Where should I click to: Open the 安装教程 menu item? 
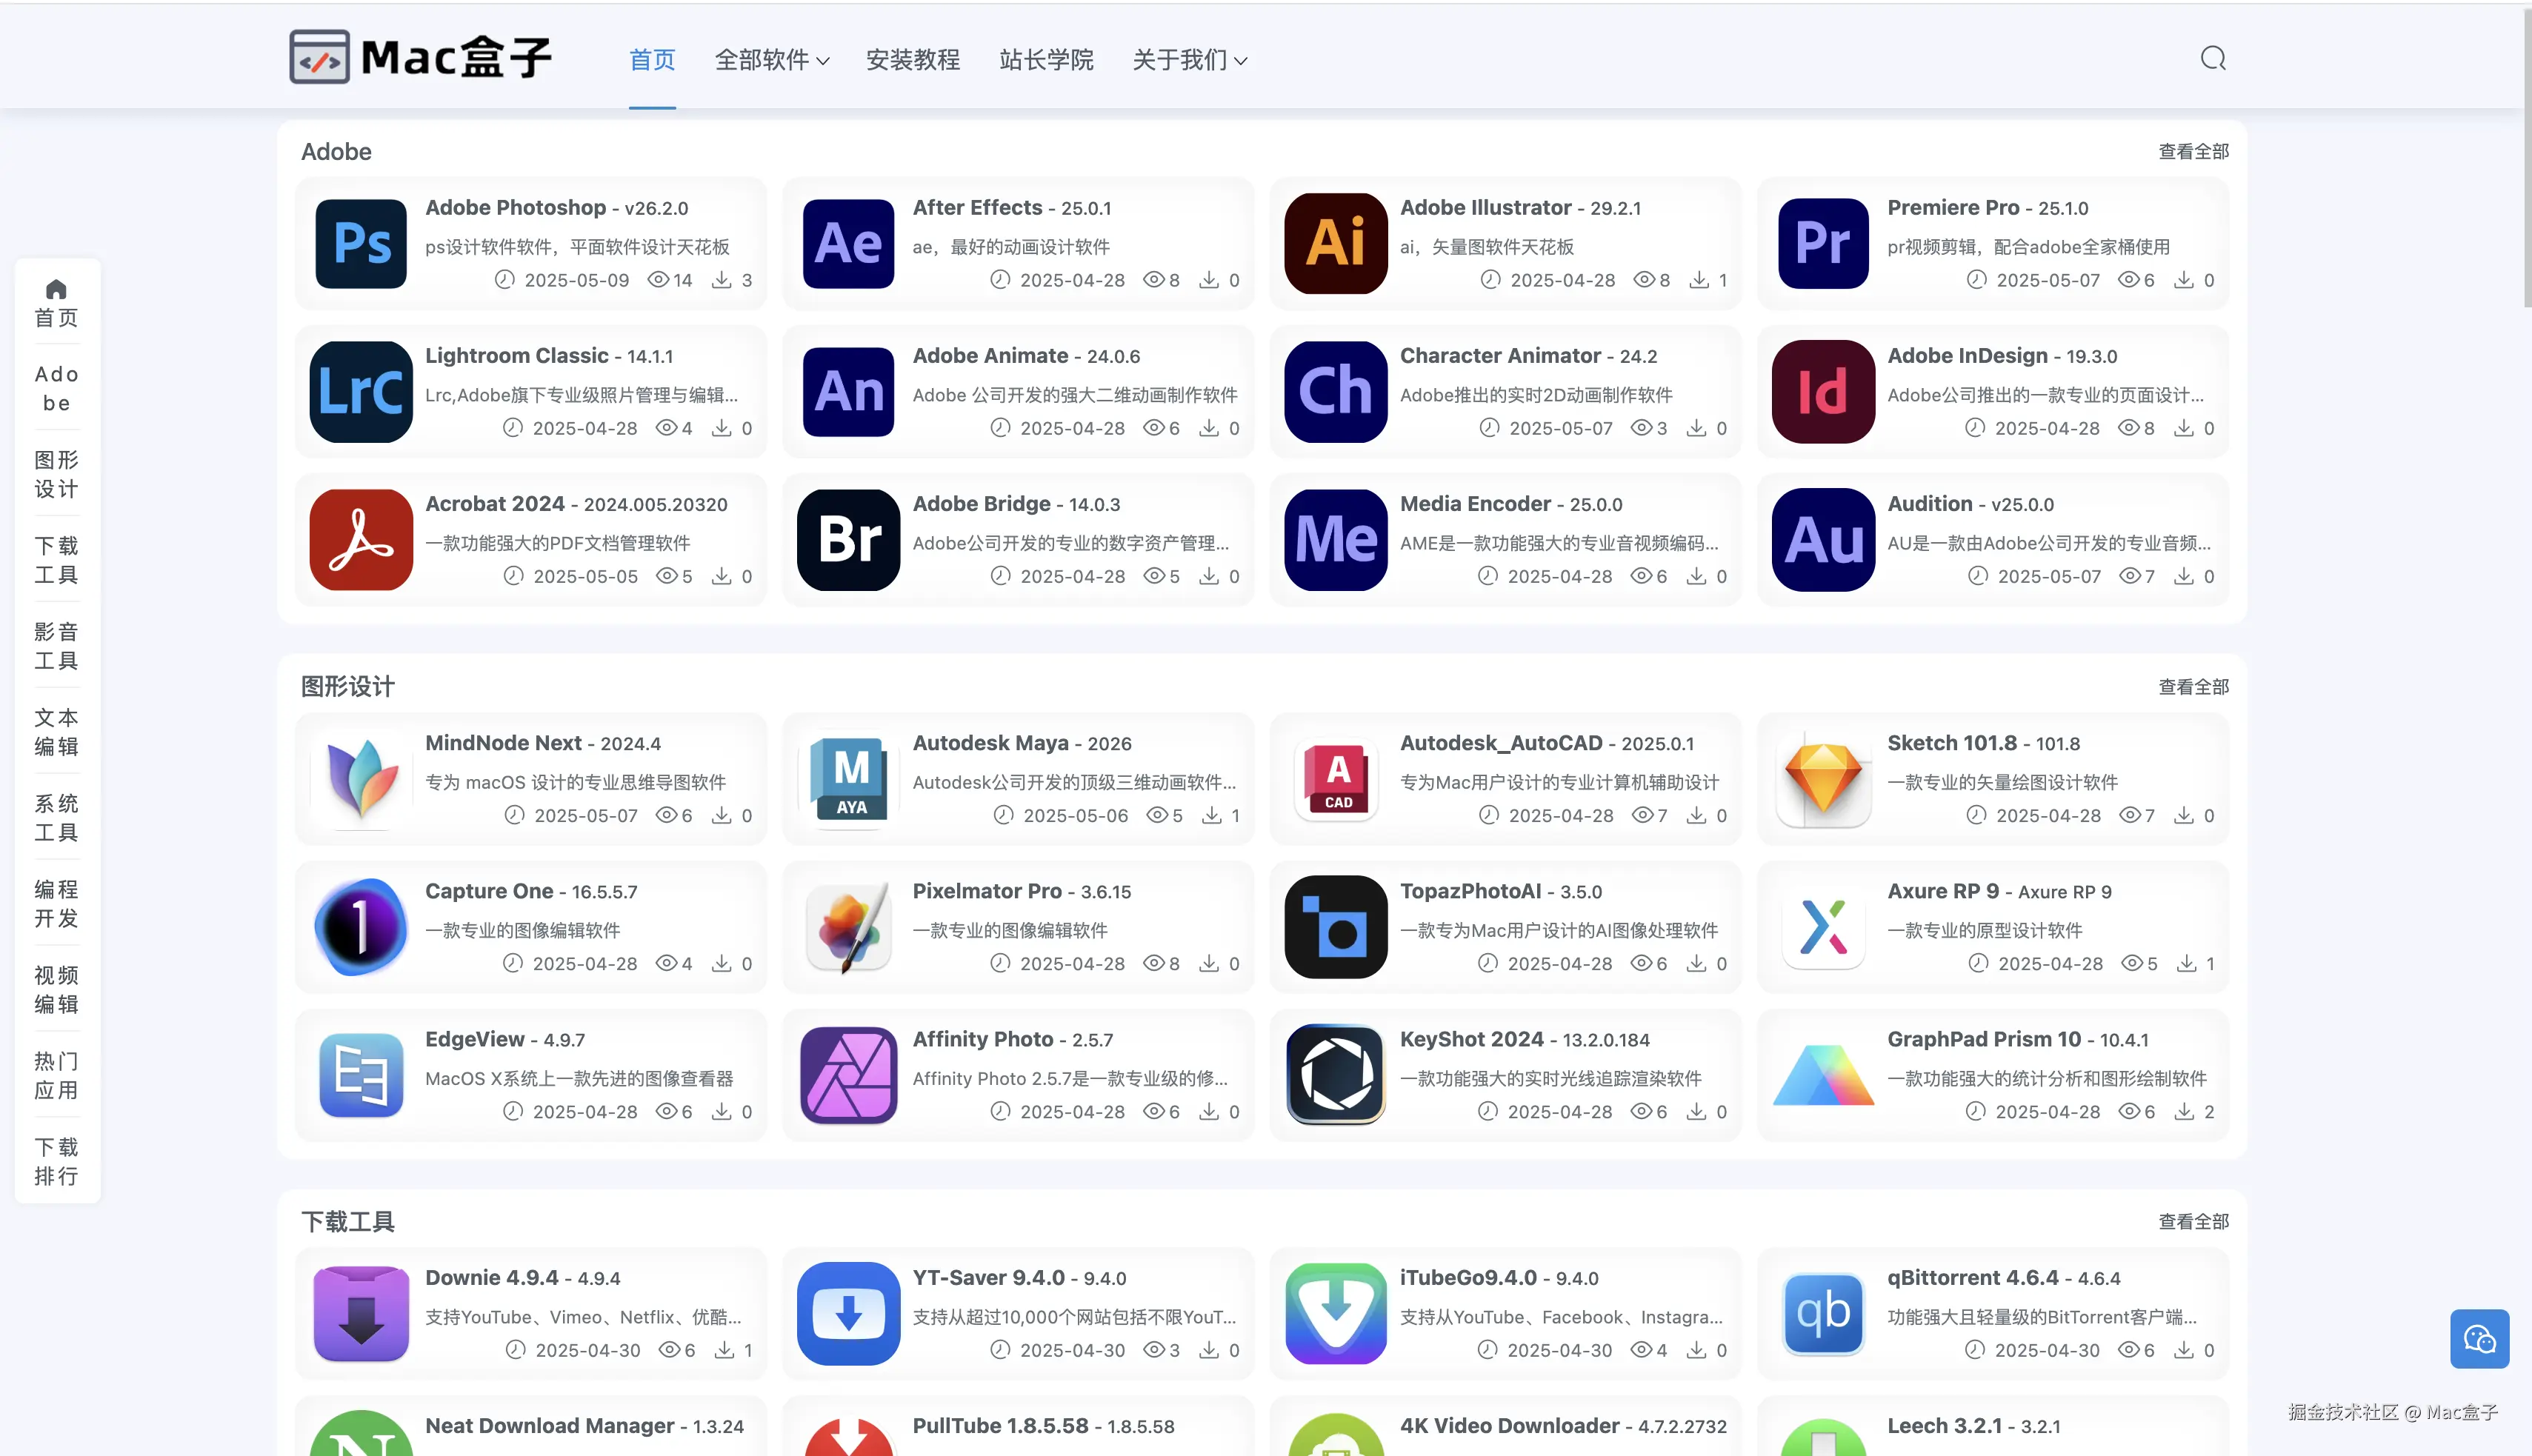(x=912, y=60)
